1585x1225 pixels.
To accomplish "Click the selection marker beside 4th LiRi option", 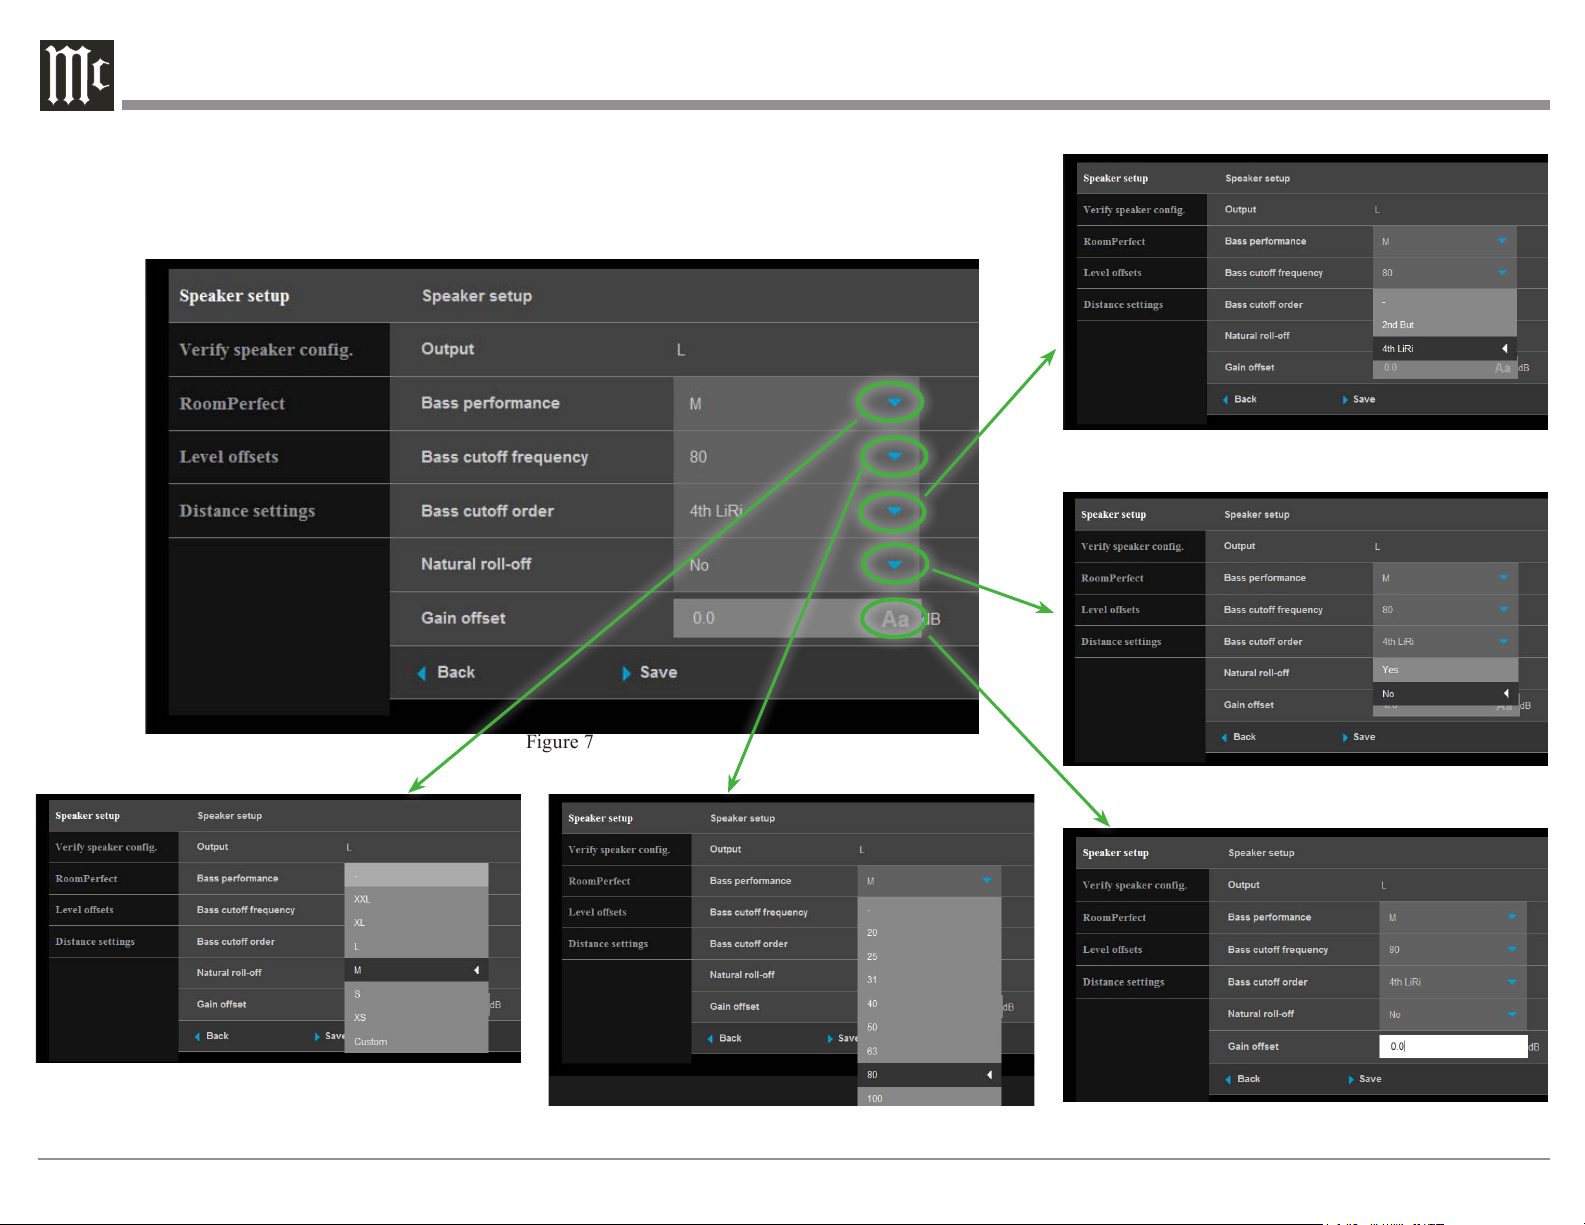I will tap(1504, 349).
